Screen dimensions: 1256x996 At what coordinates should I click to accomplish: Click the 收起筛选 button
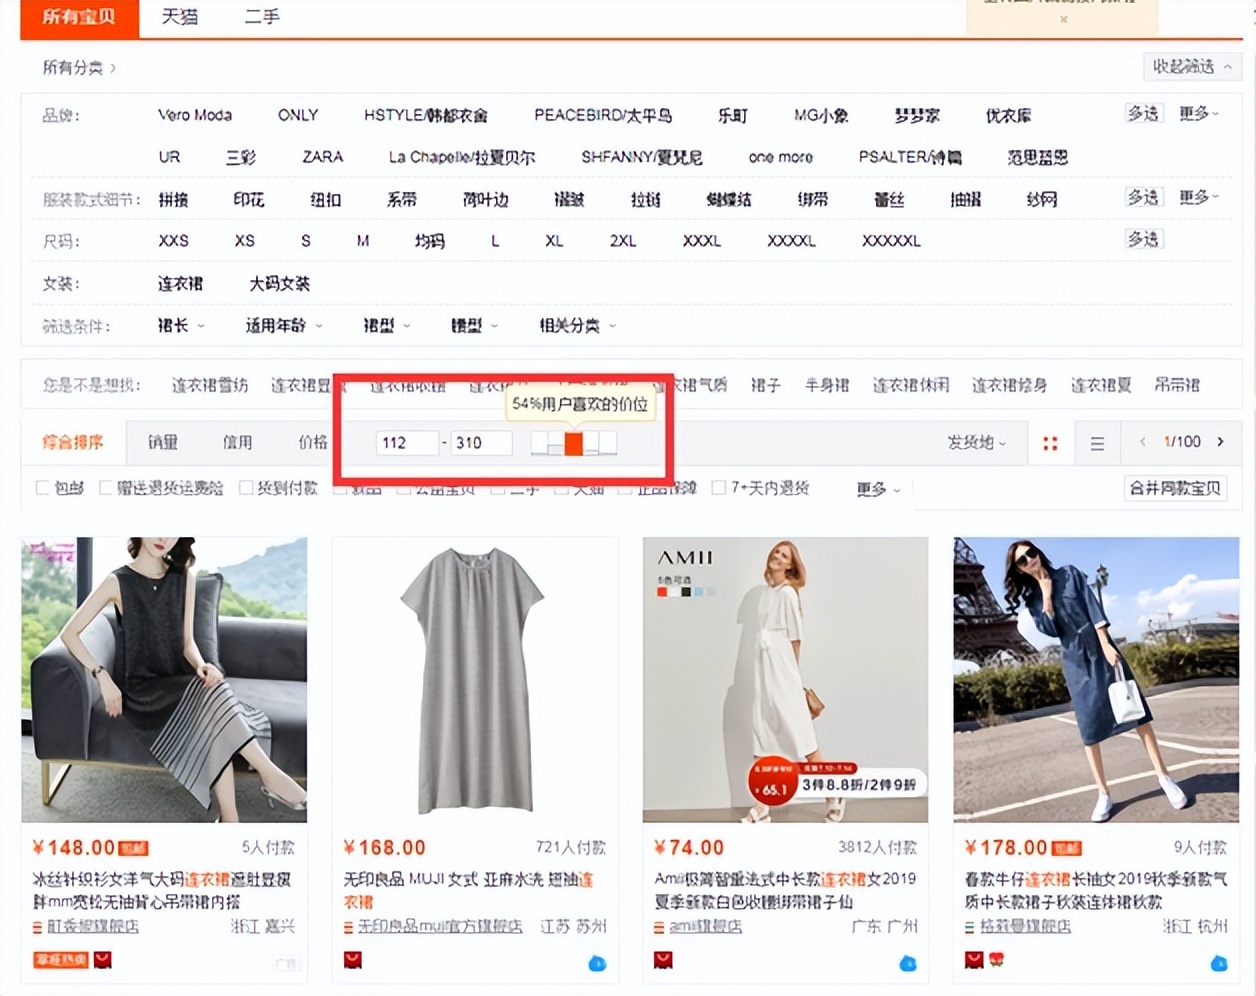pyautogui.click(x=1191, y=66)
